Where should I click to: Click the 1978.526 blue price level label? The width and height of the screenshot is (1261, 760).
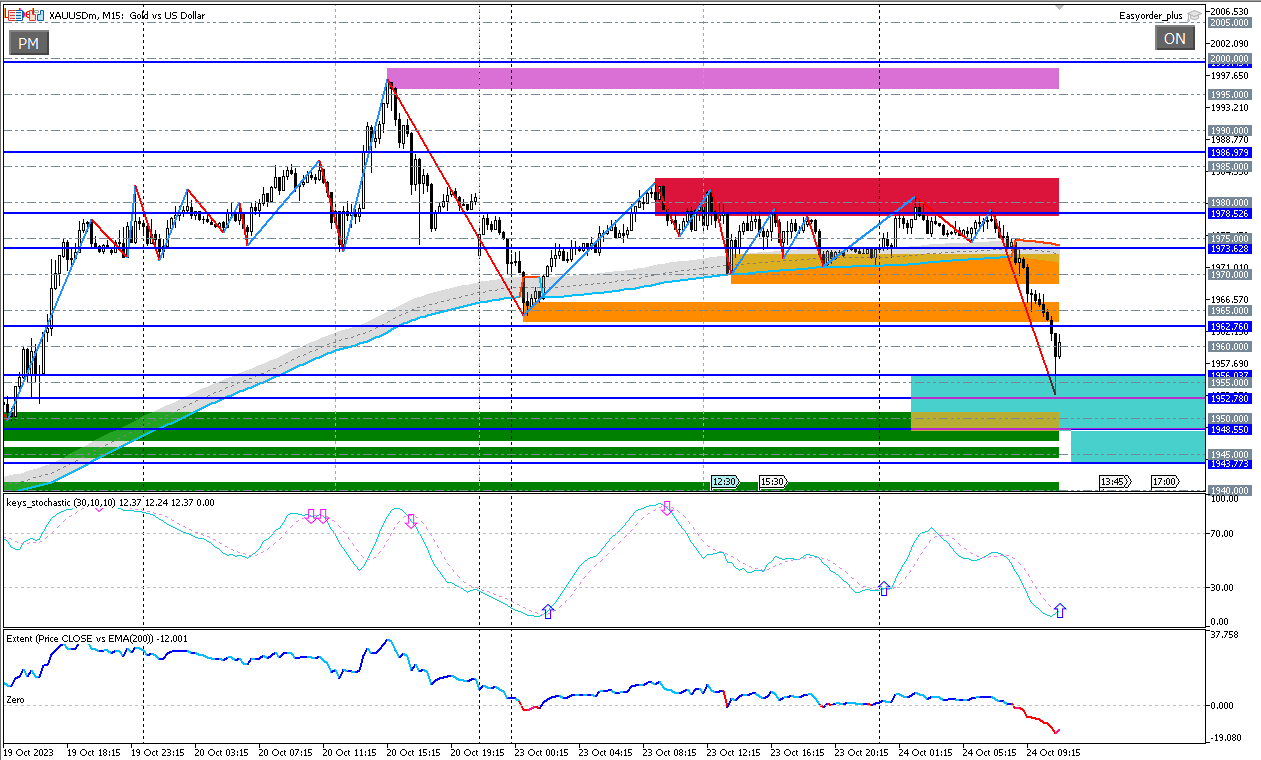1229,214
